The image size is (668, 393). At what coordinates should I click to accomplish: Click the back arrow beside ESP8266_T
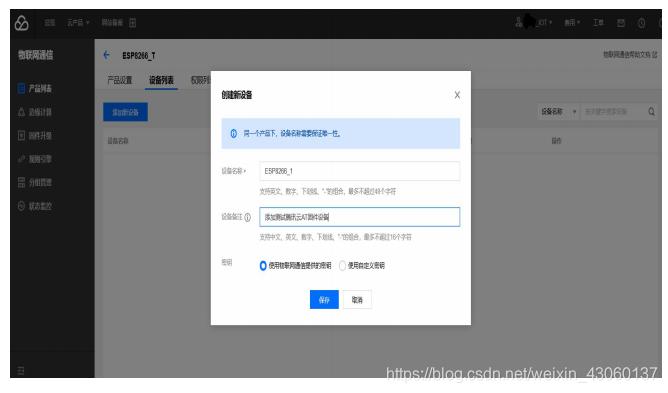tap(107, 55)
